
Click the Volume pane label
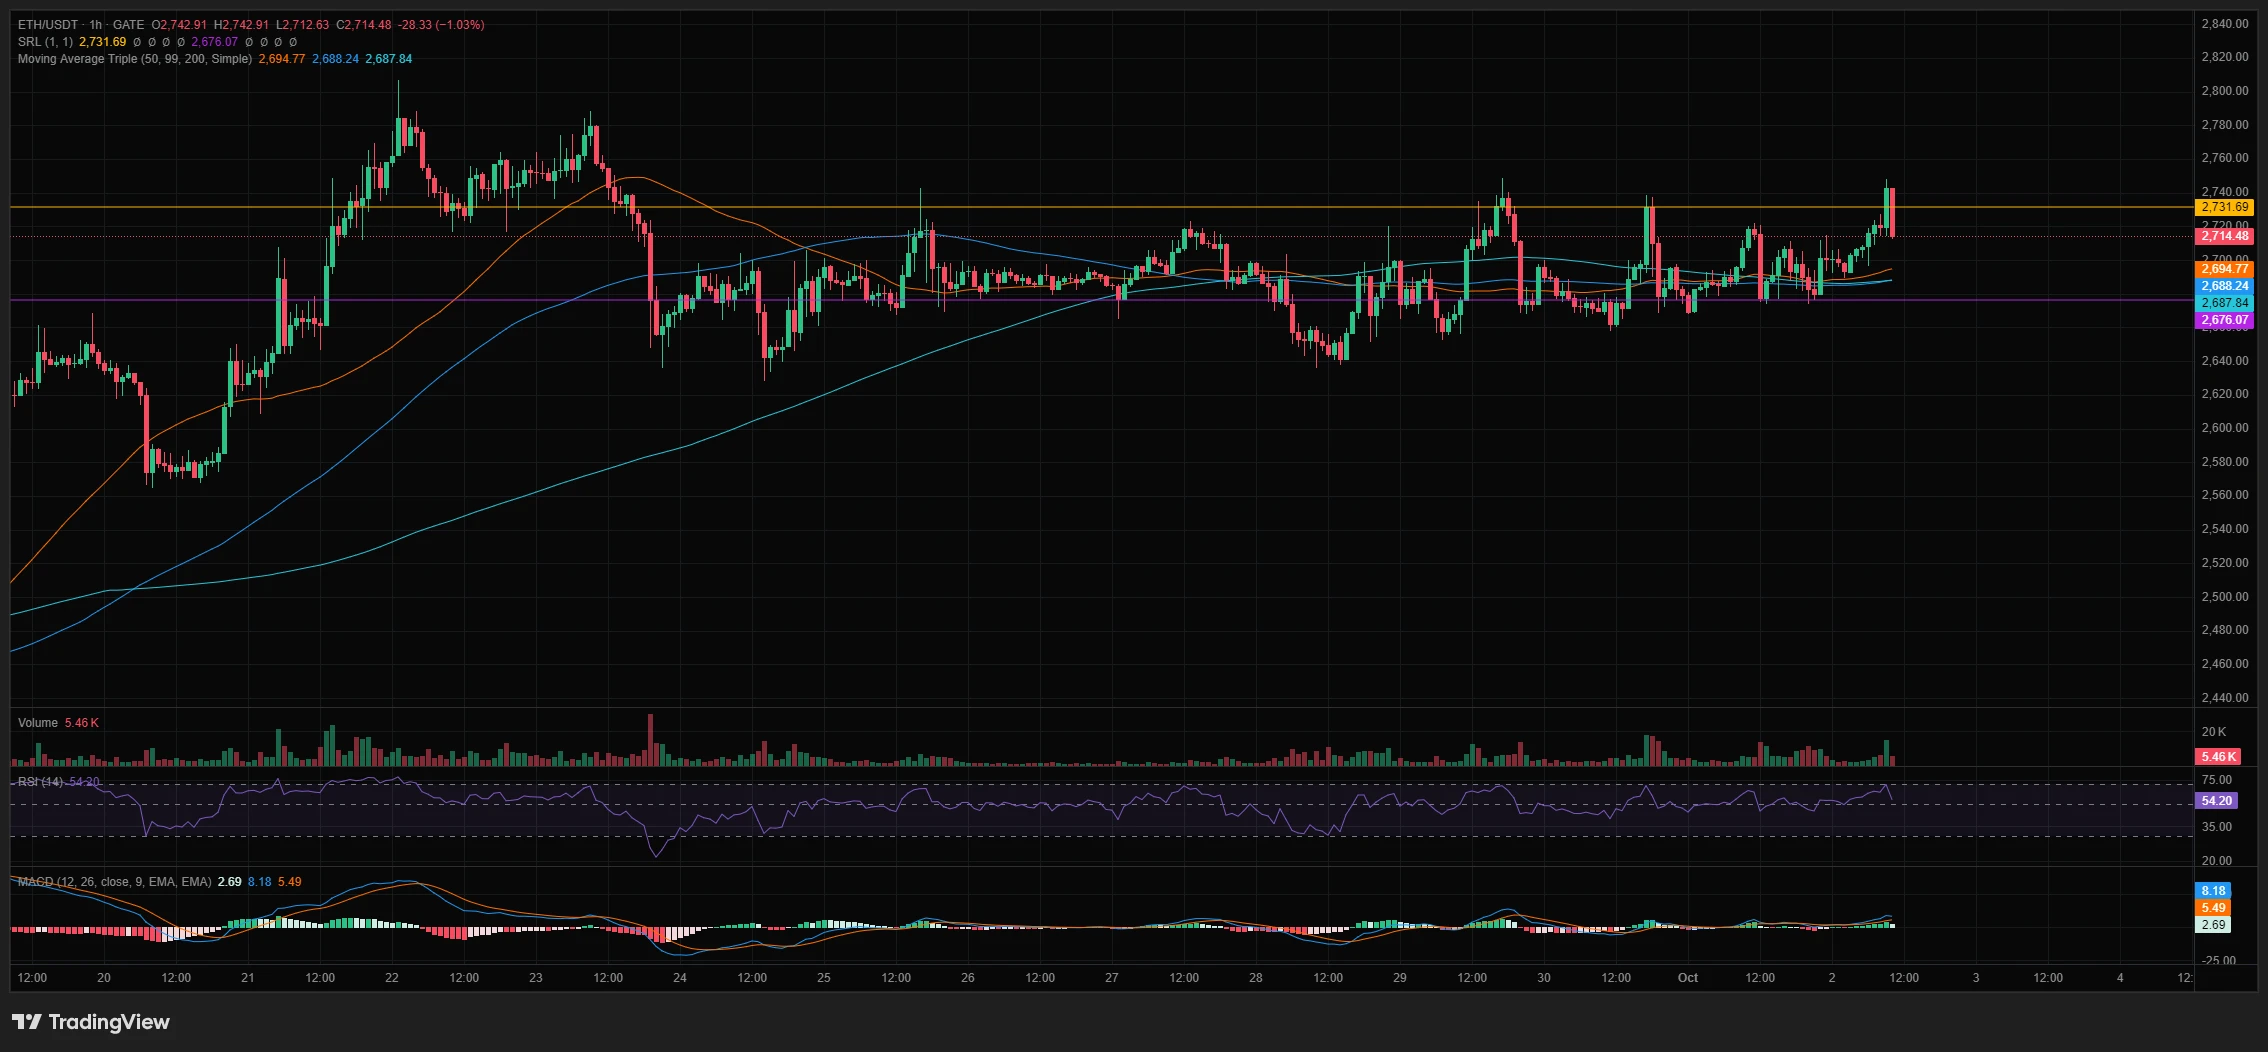[38, 723]
